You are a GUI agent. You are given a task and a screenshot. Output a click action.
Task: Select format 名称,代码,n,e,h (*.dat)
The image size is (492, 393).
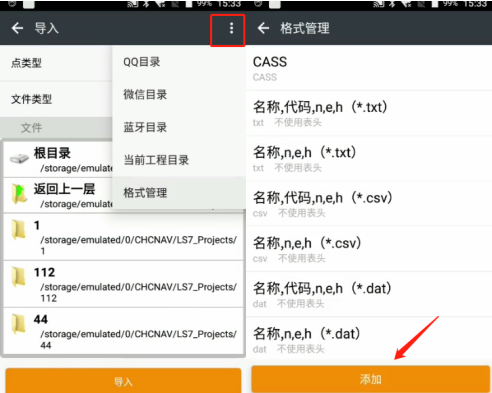(369, 295)
